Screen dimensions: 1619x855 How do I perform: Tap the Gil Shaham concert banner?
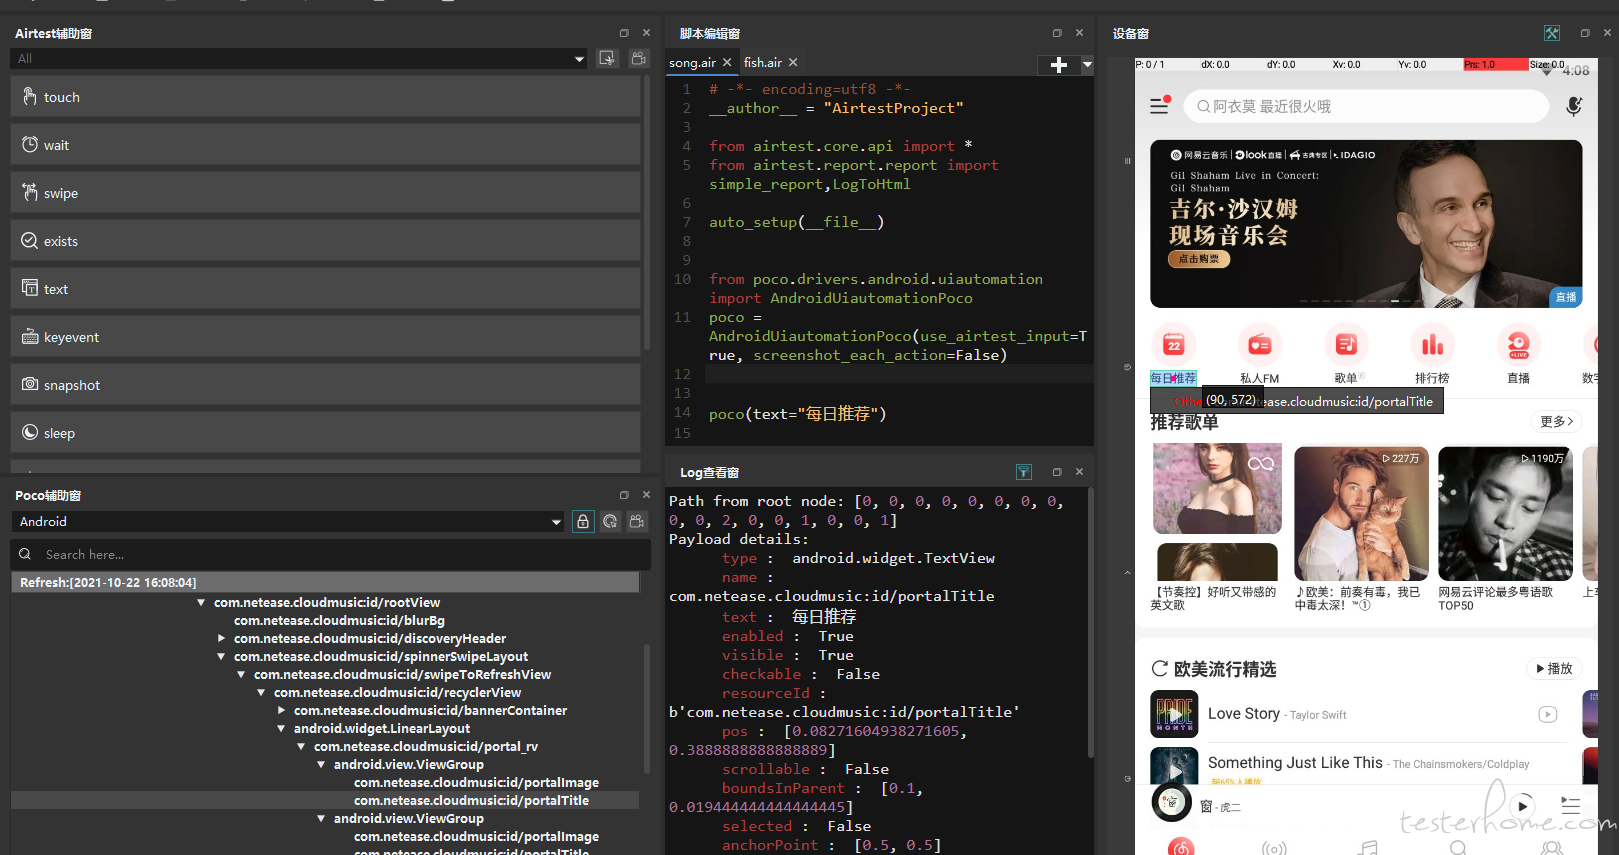pos(1366,224)
